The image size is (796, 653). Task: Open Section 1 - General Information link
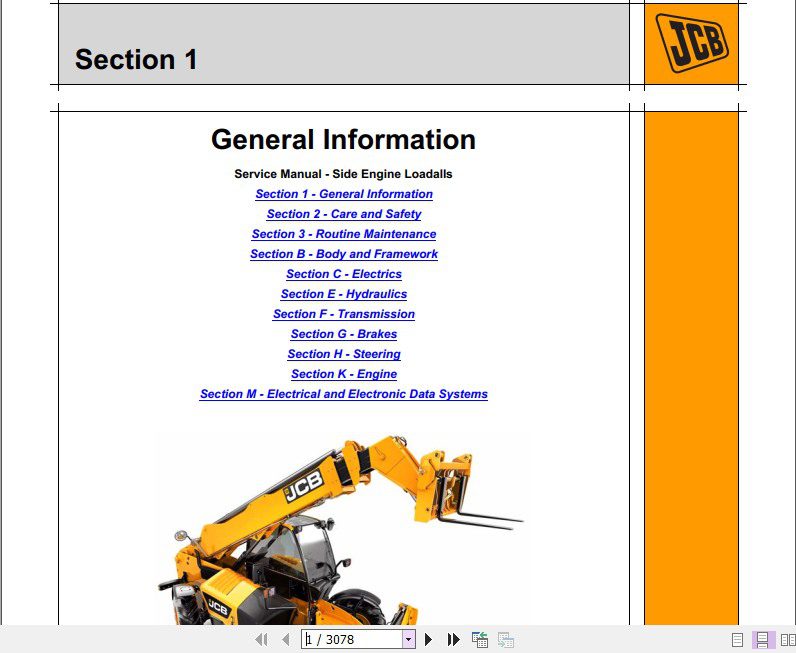tap(344, 194)
